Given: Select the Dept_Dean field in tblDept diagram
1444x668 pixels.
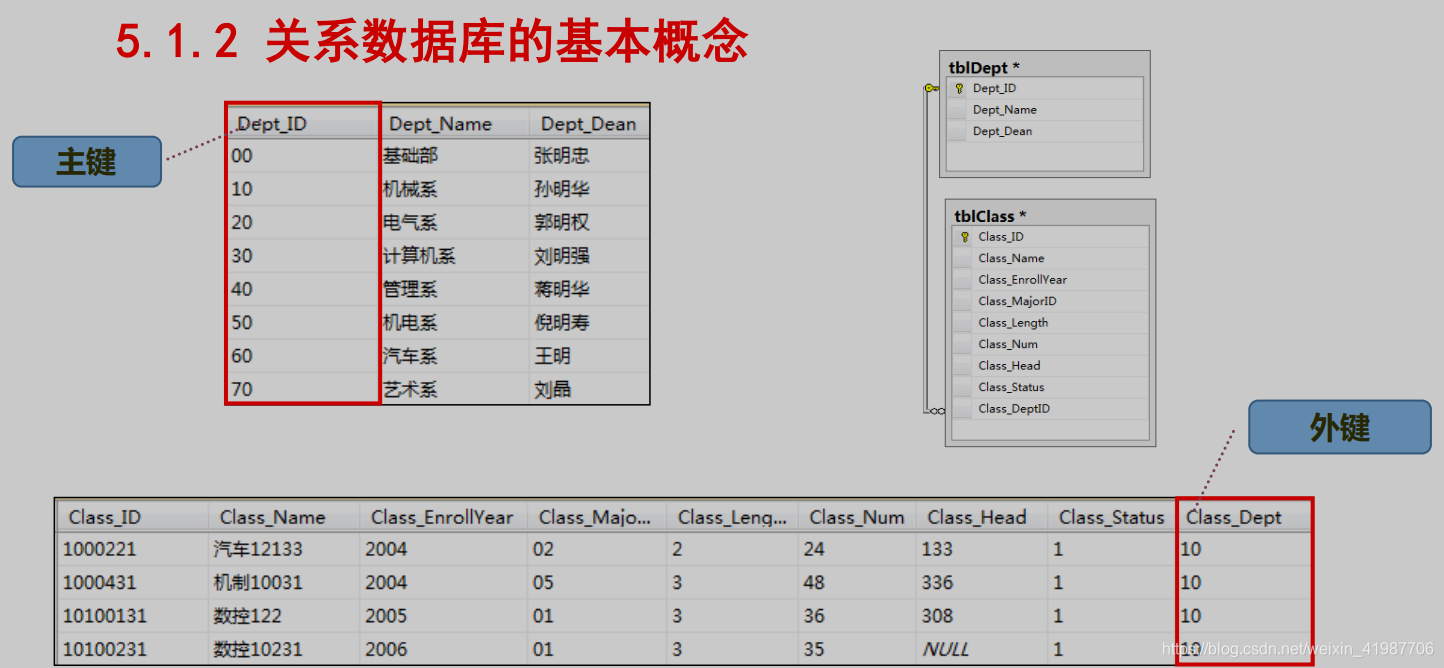Looking at the screenshot, I should point(1044,131).
